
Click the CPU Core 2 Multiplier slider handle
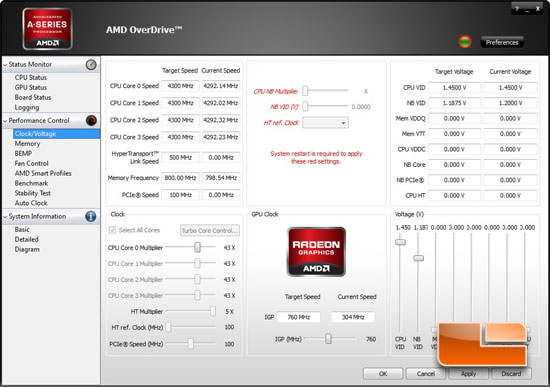(197, 279)
